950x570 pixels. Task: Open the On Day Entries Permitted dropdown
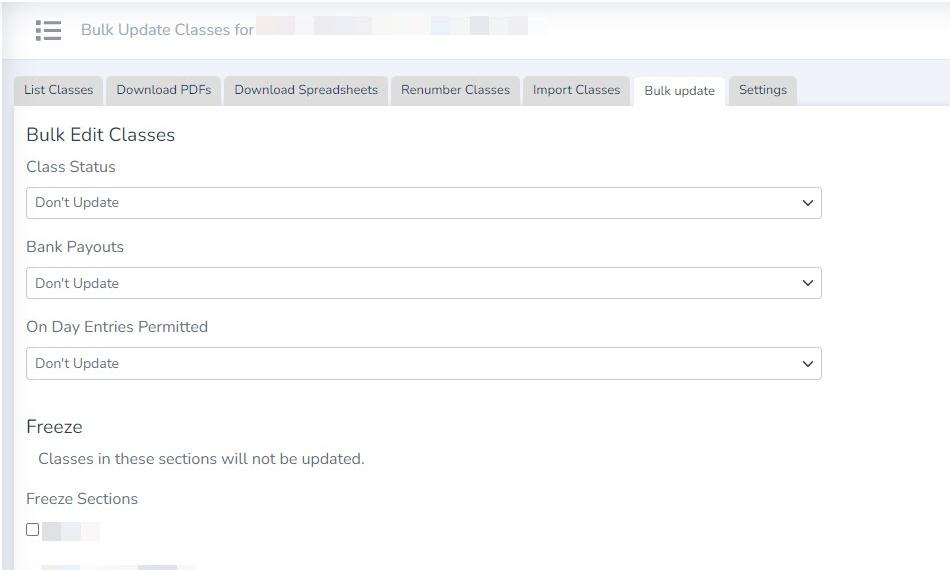pyautogui.click(x=423, y=363)
